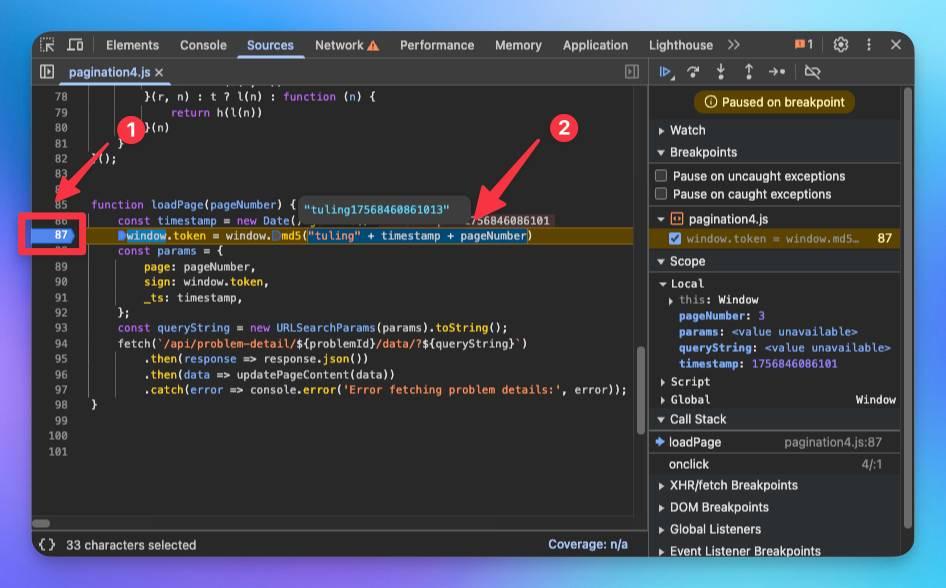Screen dimensions: 946x588
Task: Activate the inspect element picker icon
Action: pos(47,45)
